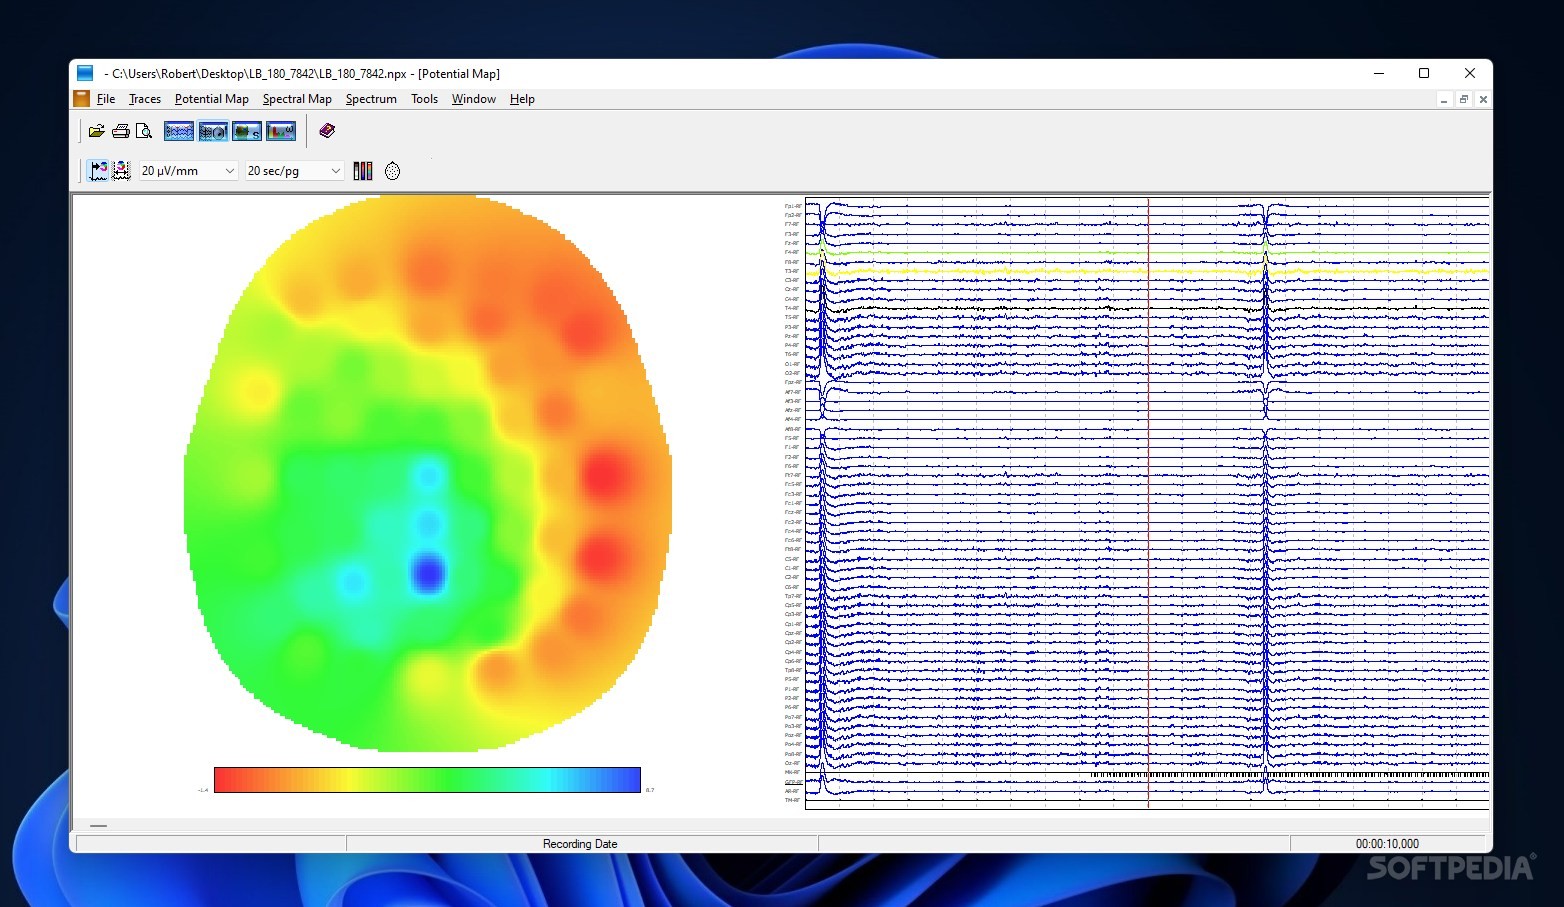Minimize the inner Potential Map document window
Screen dimensions: 1564x907
click(x=1444, y=100)
